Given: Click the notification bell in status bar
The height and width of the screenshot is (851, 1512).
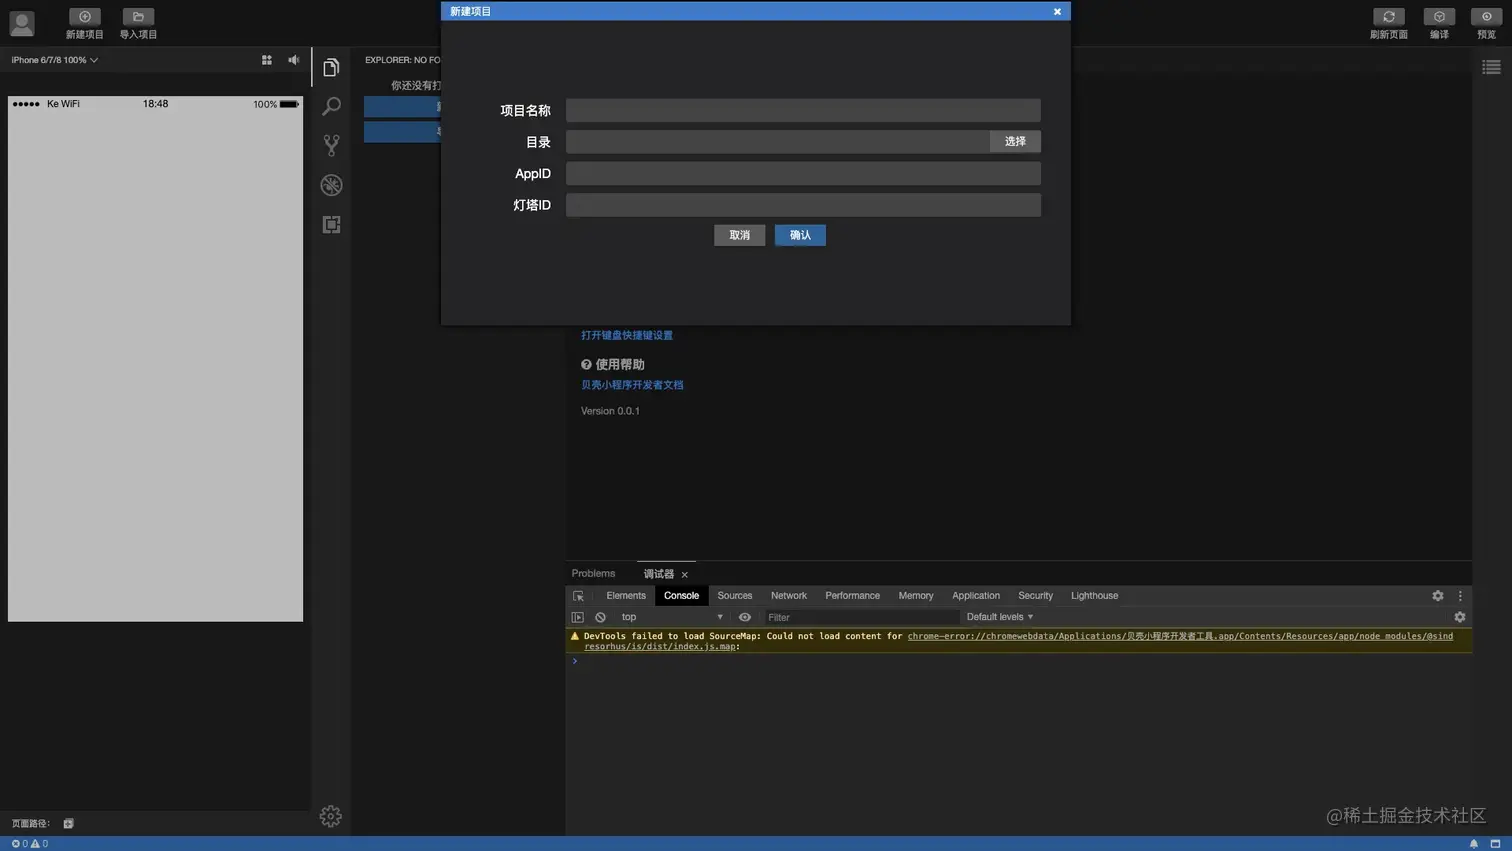Looking at the screenshot, I should (x=1474, y=843).
